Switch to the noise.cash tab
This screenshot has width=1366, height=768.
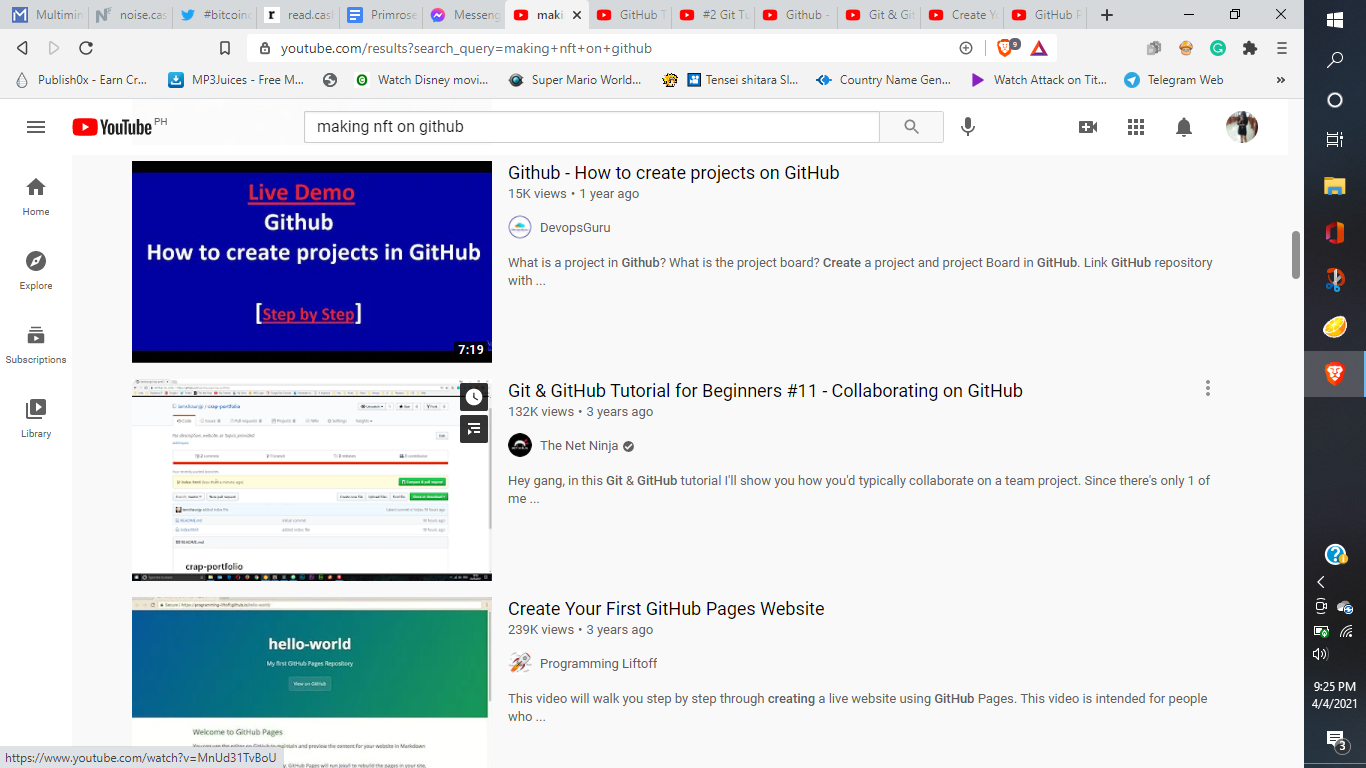(130, 15)
